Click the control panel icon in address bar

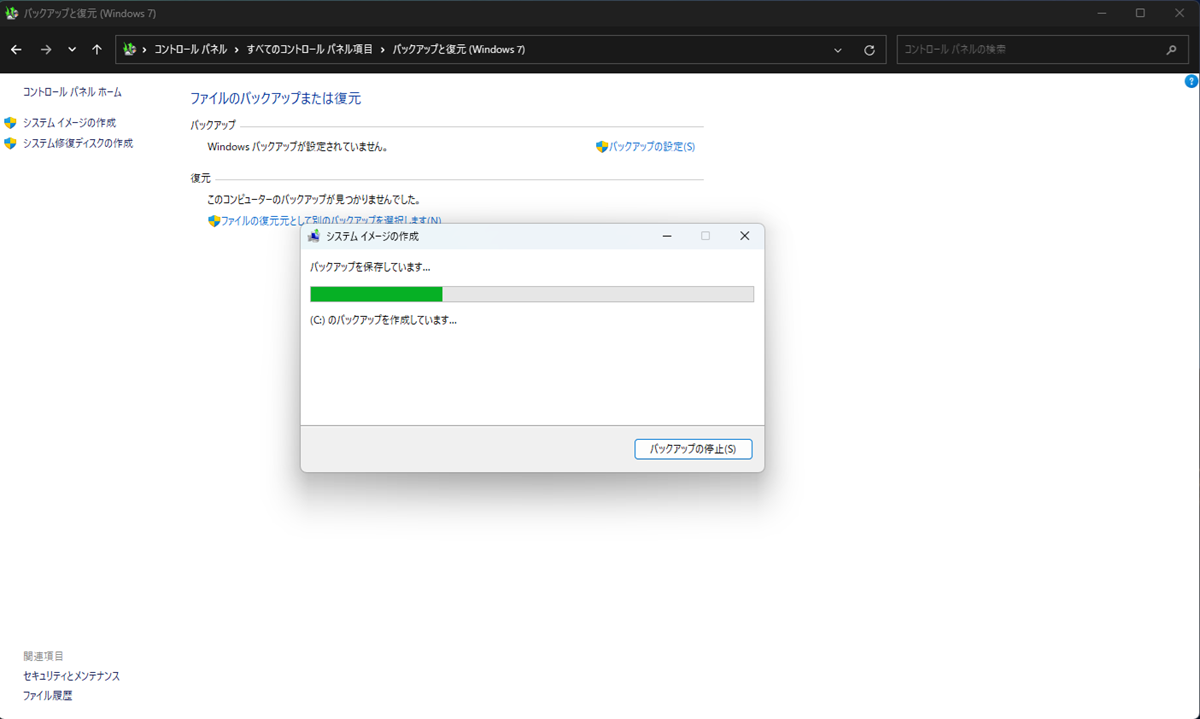130,50
